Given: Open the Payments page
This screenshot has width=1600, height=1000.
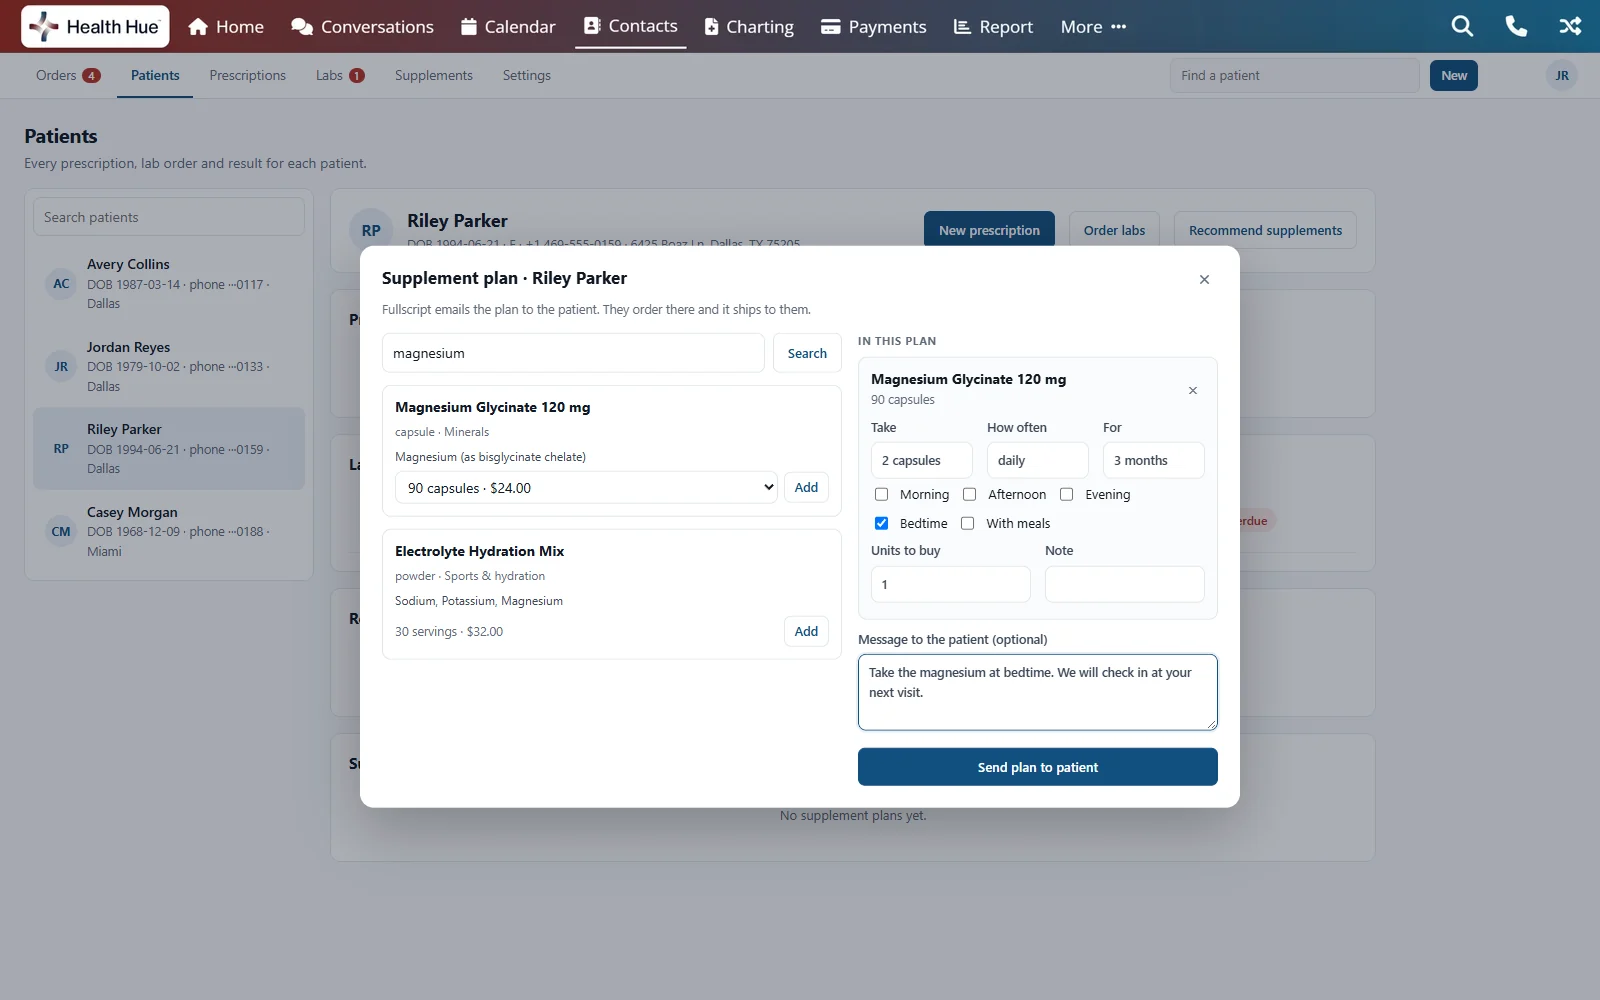Looking at the screenshot, I should point(874,27).
